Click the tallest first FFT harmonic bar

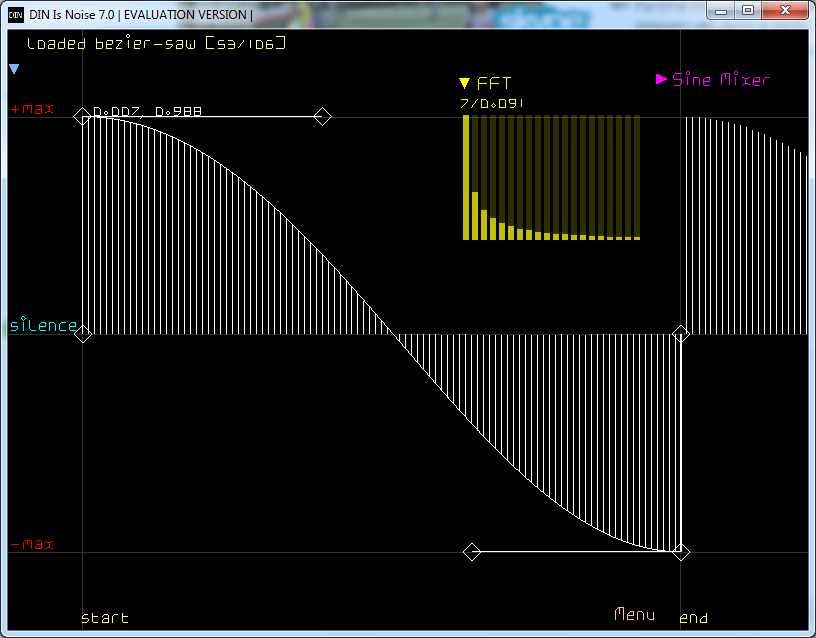[466, 177]
